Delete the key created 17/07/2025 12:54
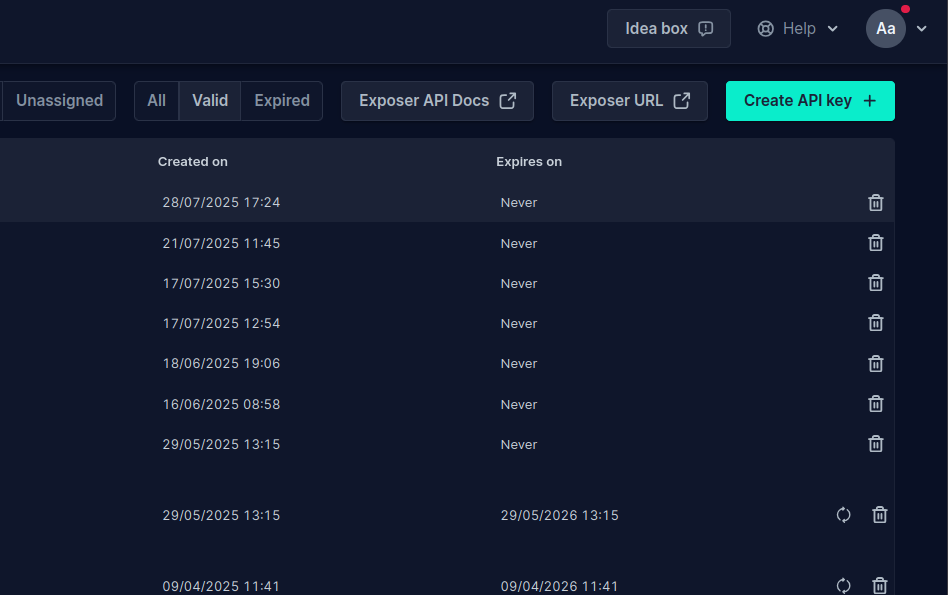 [875, 323]
